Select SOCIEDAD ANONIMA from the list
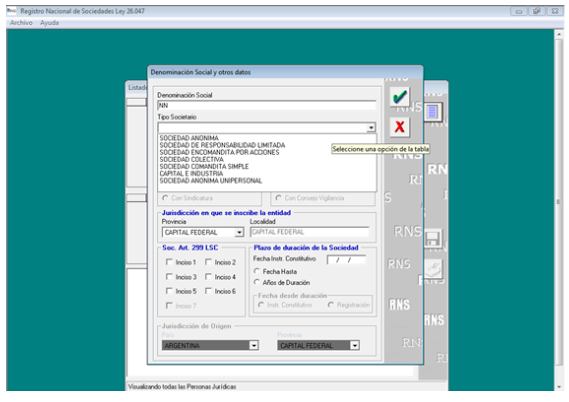 [189, 138]
